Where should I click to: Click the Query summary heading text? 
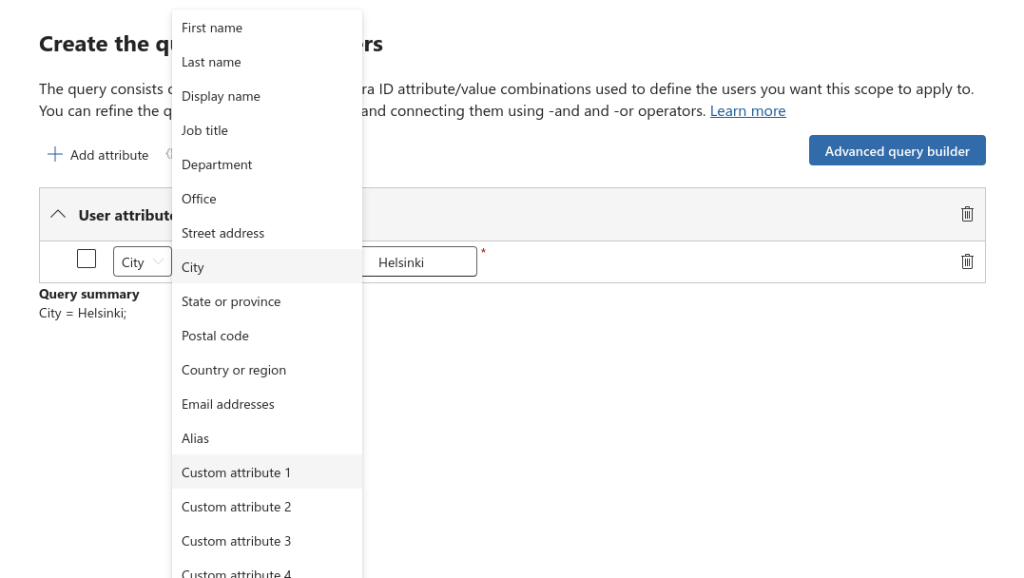coord(89,295)
